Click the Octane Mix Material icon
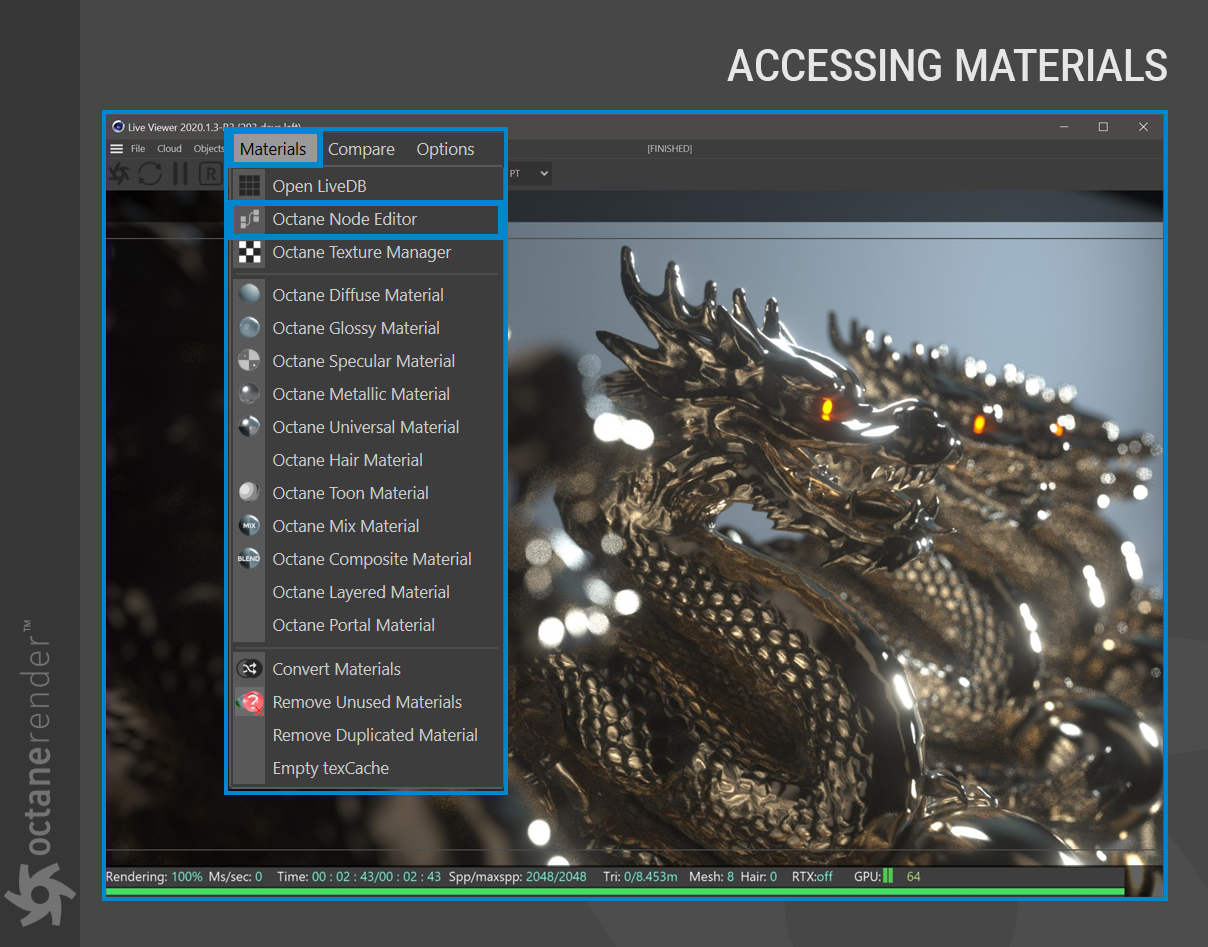Viewport: 1208px width, 947px height. [x=250, y=526]
